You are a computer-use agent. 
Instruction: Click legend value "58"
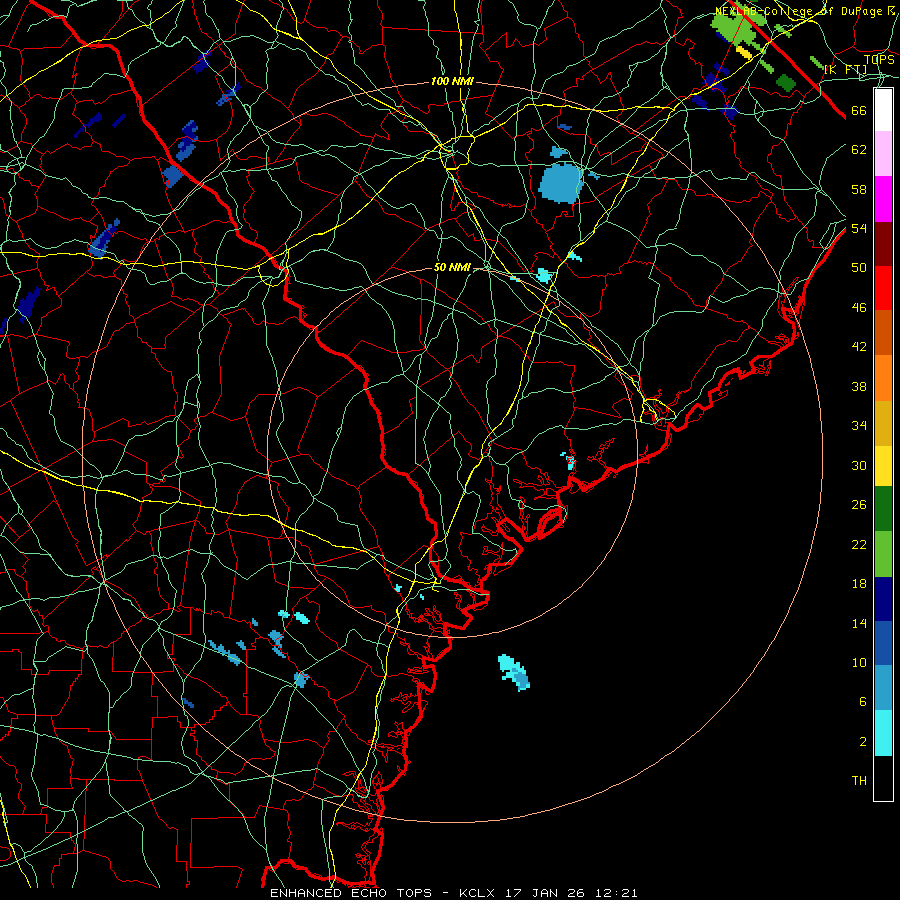click(859, 189)
